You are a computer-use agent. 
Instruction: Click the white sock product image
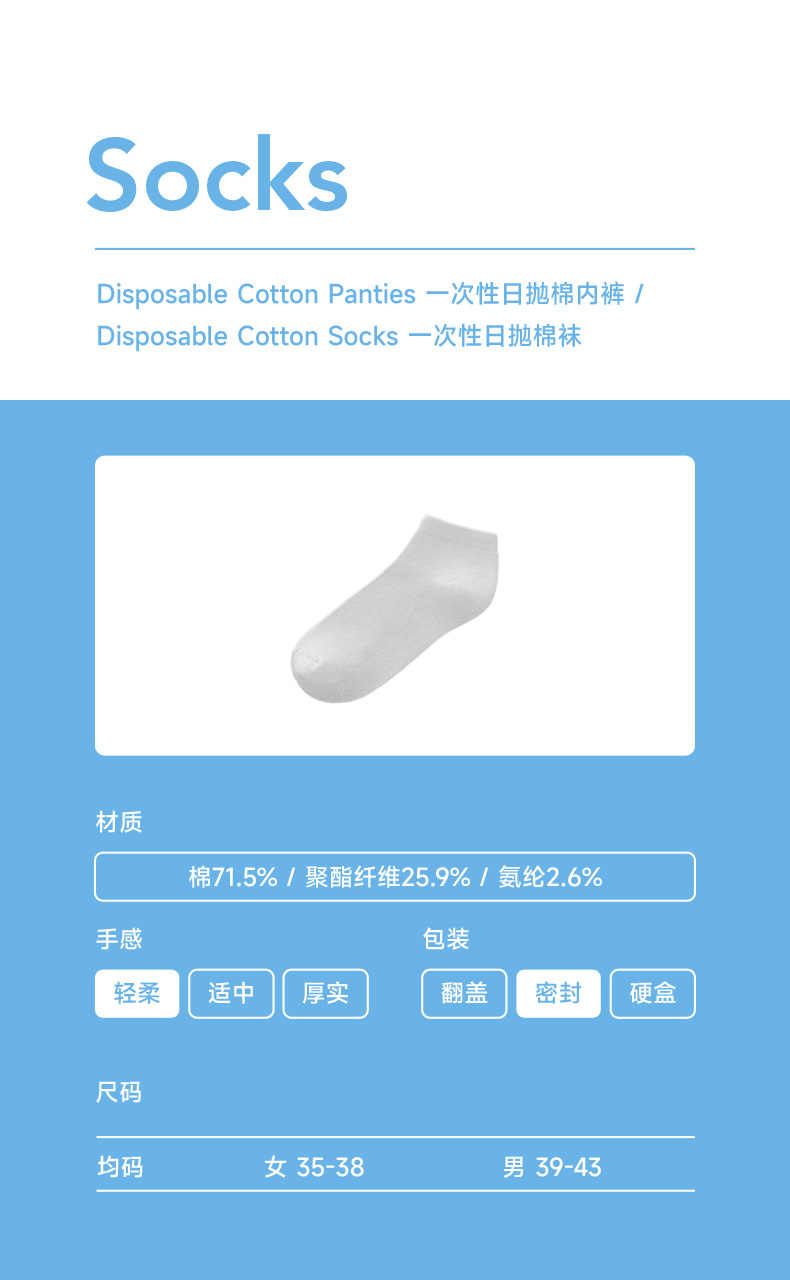click(x=395, y=608)
